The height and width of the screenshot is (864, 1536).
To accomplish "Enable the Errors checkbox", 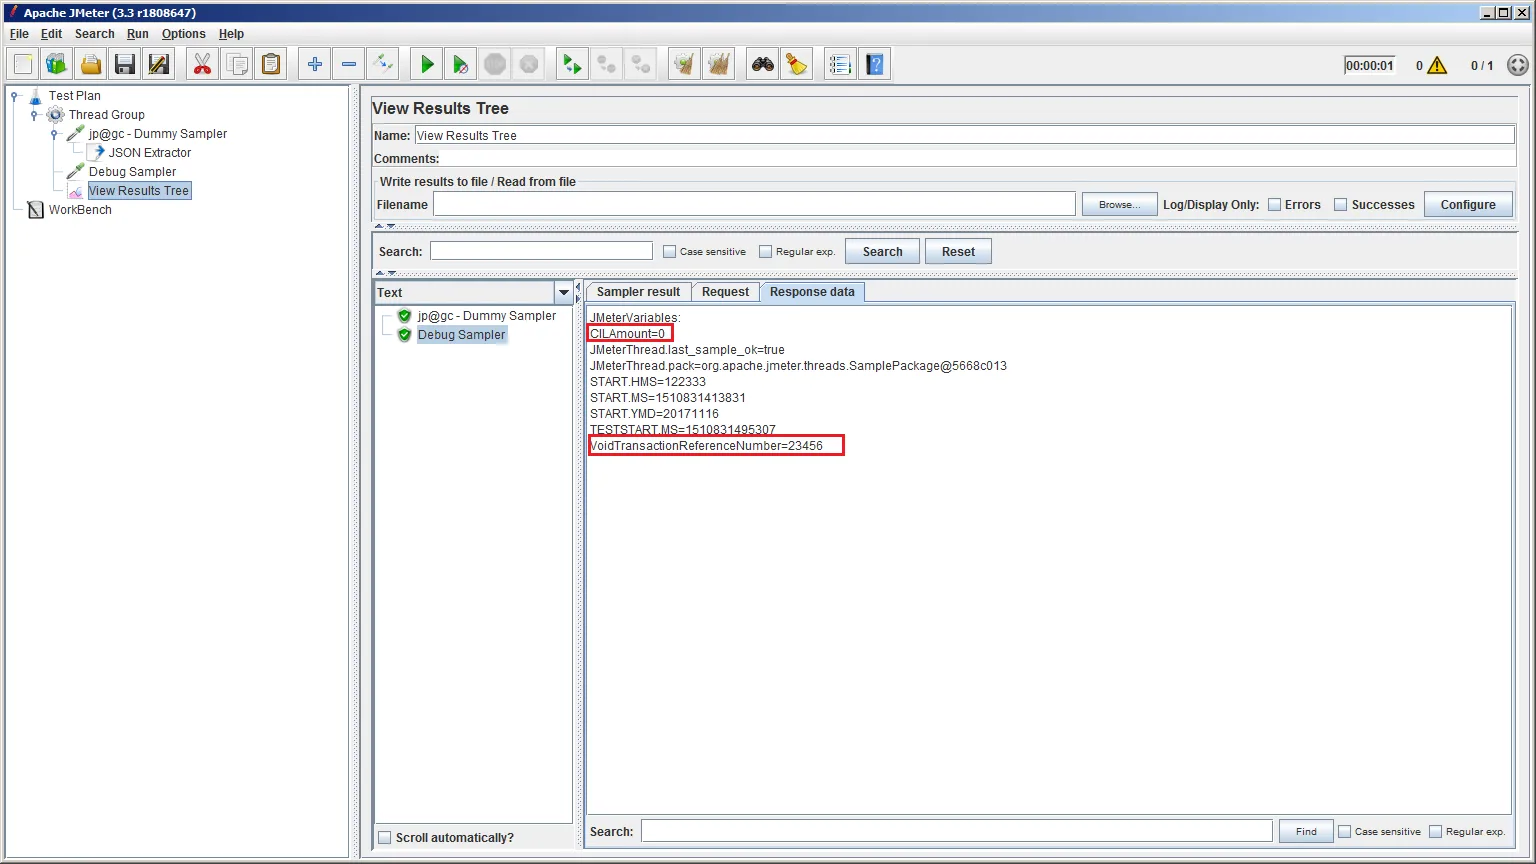I will (x=1275, y=205).
